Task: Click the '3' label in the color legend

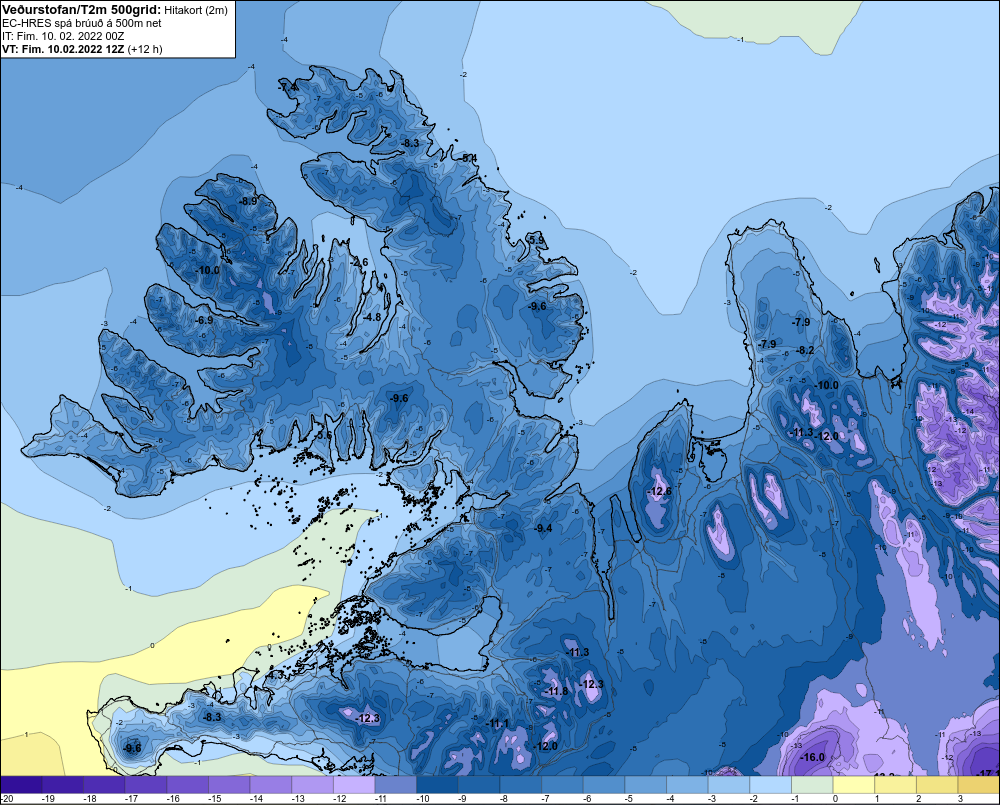Action: 960,799
